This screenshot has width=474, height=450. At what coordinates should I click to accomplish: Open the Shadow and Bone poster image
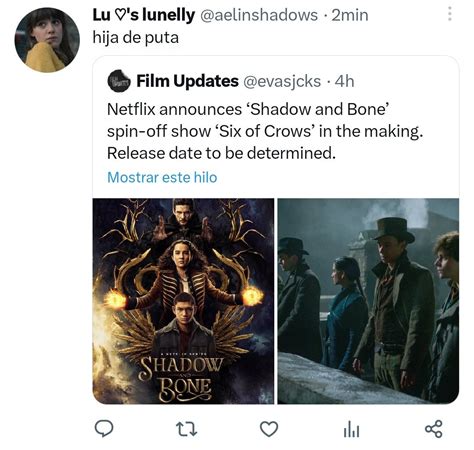(183, 301)
